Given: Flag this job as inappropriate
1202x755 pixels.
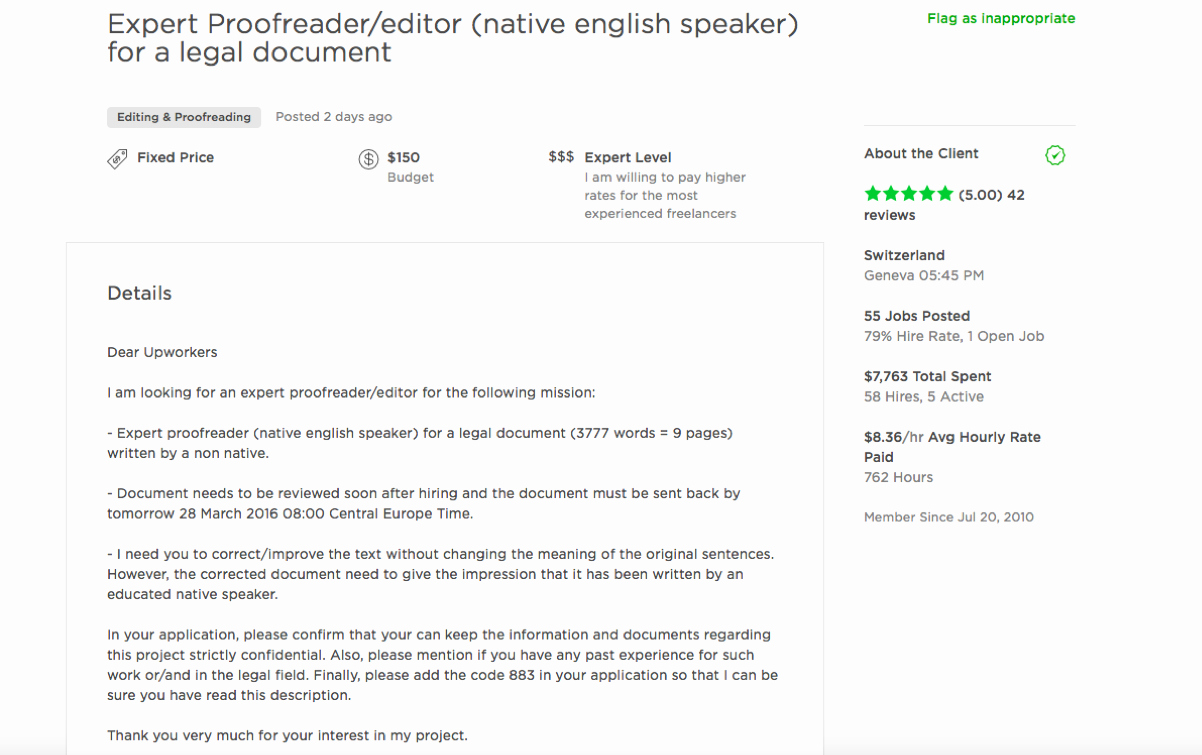Looking at the screenshot, I should pyautogui.click(x=1001, y=18).
